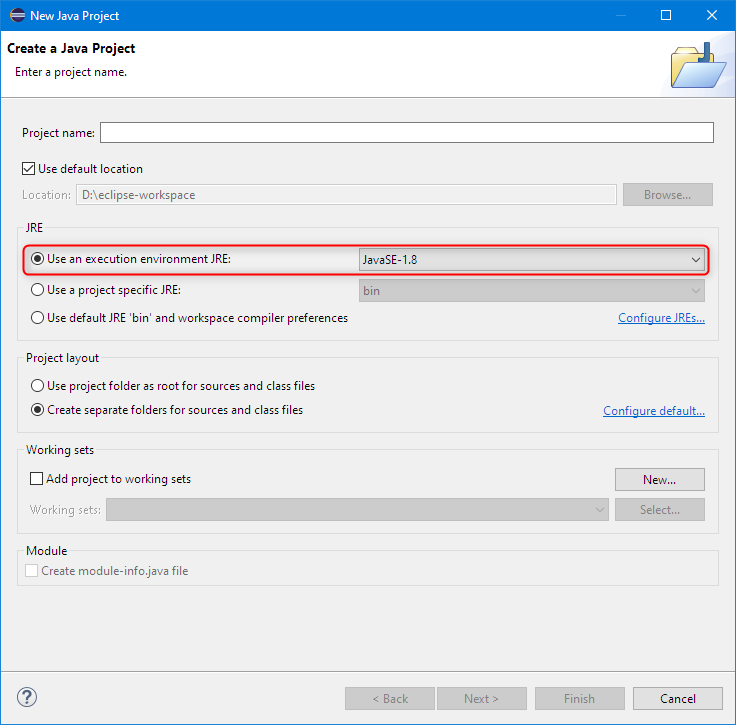Viewport: 736px width, 725px height.
Task: Close the New Java Project dialog
Action: click(x=712, y=15)
